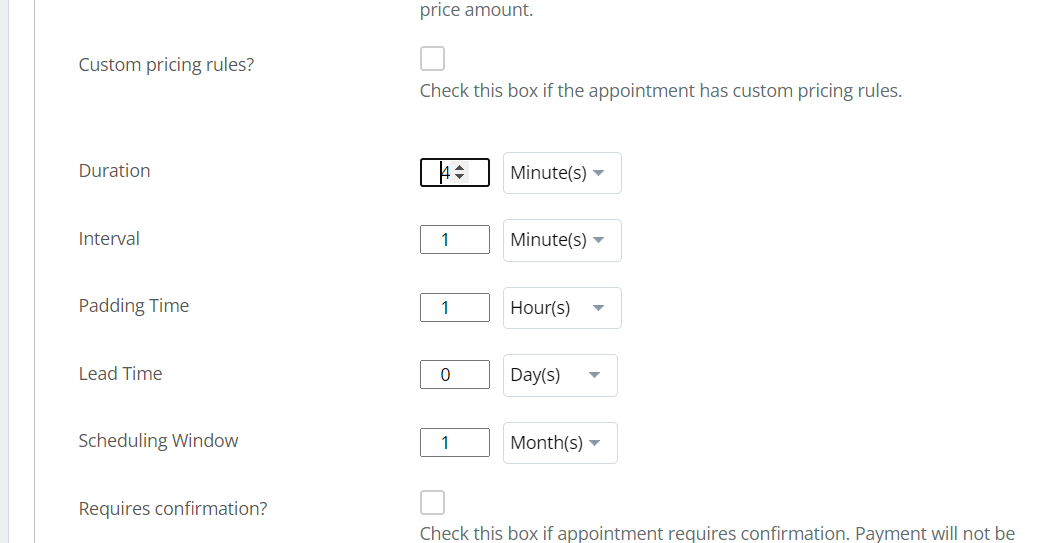This screenshot has height=543, width=1052.
Task: Tick the Requires confirmation checkbox
Action: 432,502
